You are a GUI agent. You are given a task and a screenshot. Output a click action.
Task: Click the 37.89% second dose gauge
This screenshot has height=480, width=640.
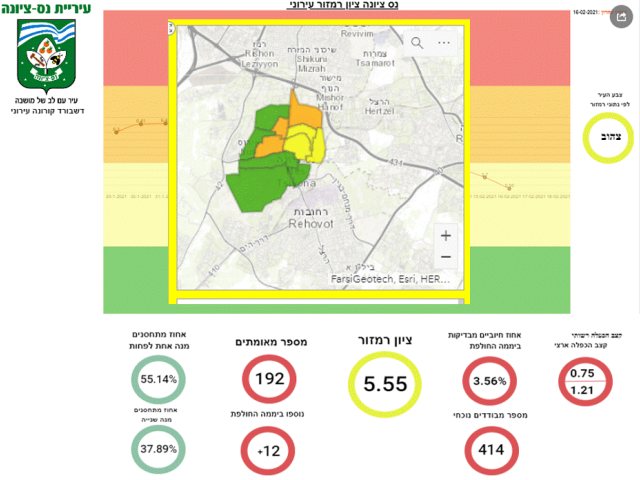(x=158, y=449)
